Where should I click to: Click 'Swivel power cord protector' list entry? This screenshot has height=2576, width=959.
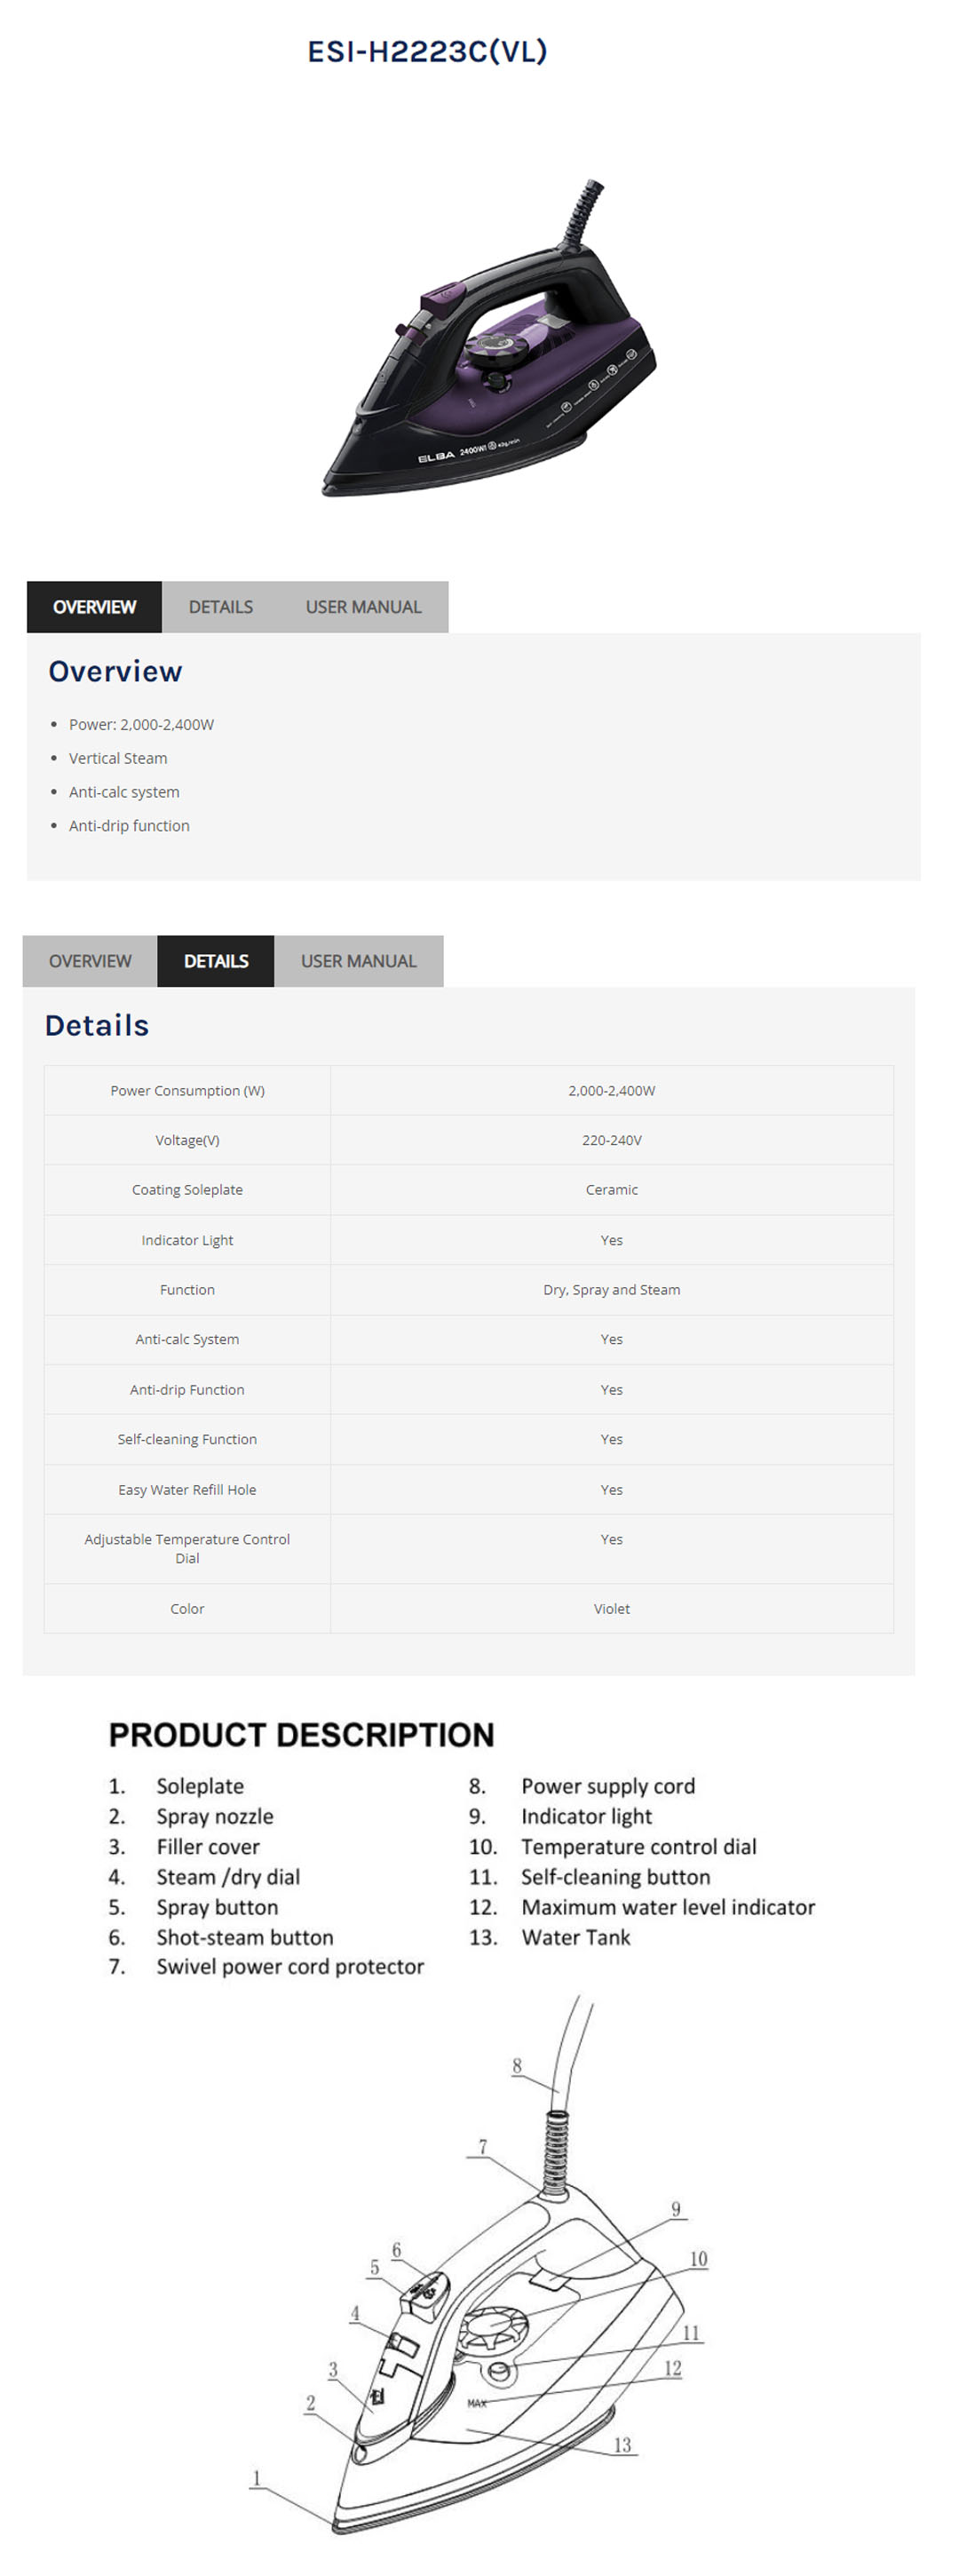[x=290, y=1967]
